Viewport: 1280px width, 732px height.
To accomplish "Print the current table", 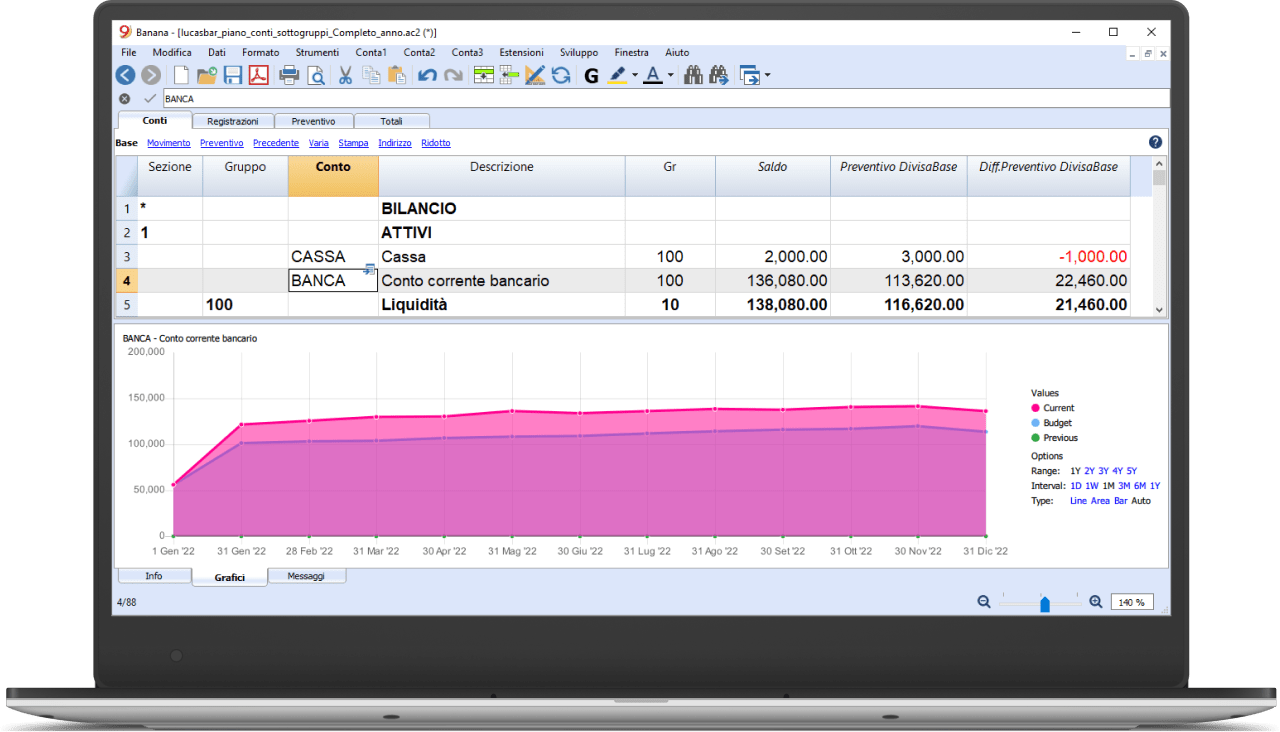I will click(289, 75).
